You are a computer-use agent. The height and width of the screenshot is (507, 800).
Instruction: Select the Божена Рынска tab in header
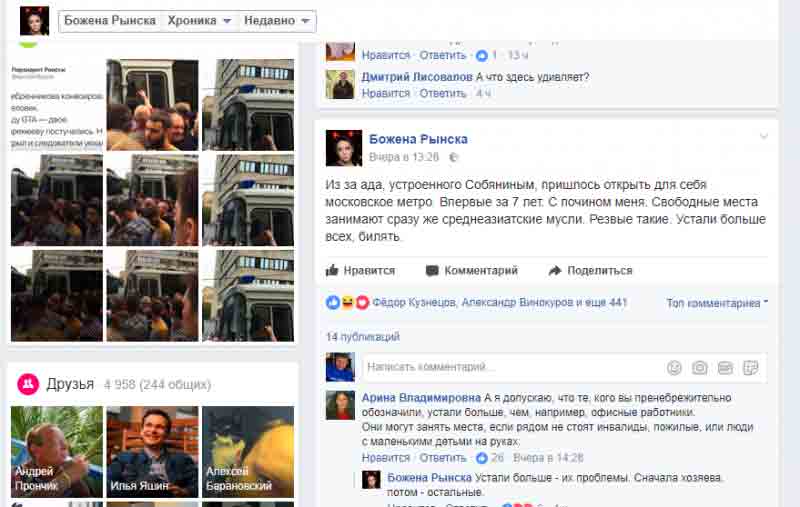click(x=110, y=21)
